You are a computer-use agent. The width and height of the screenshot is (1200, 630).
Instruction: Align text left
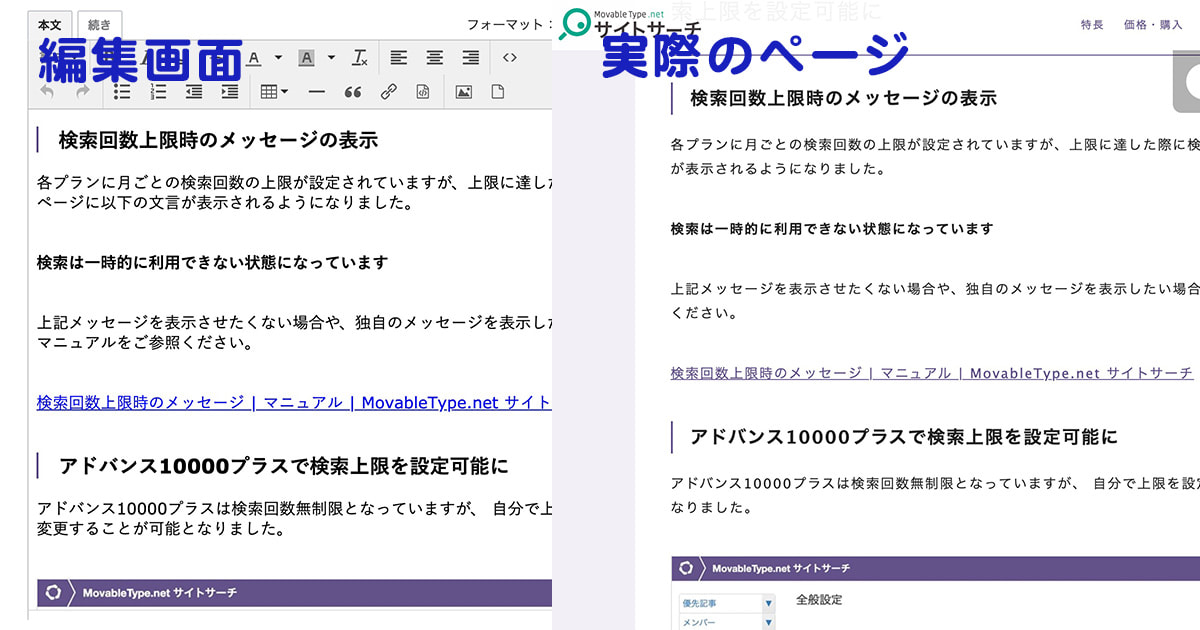(398, 58)
